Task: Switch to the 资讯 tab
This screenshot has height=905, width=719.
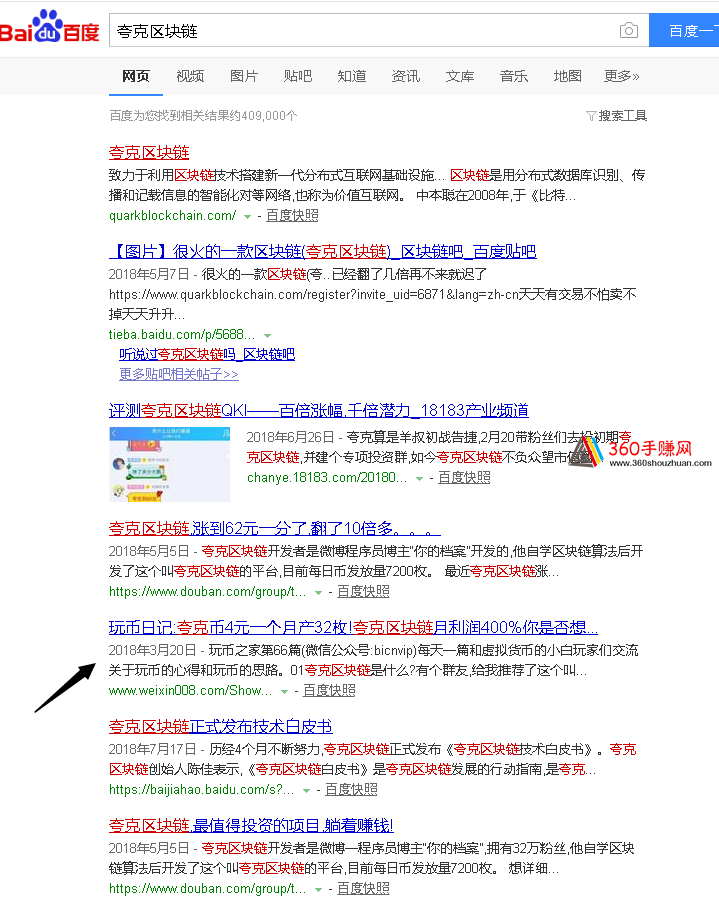Action: [x=406, y=76]
